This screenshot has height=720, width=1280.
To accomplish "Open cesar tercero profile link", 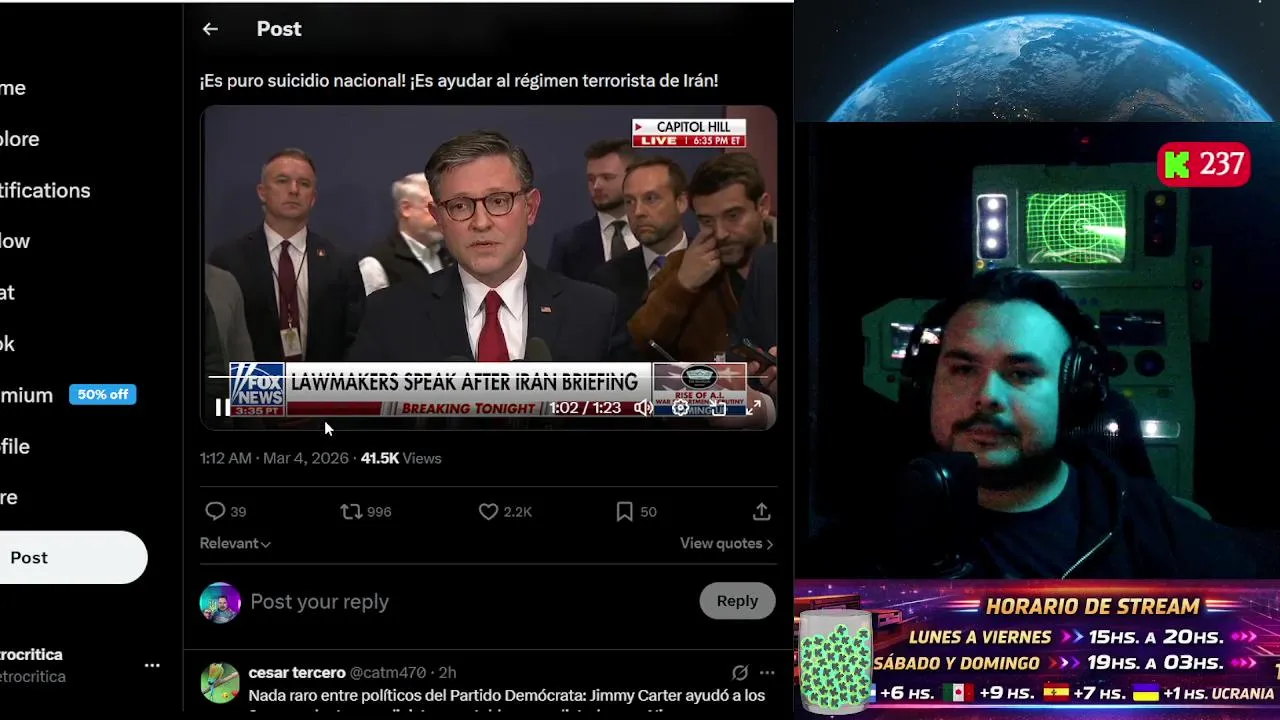I will pos(297,673).
